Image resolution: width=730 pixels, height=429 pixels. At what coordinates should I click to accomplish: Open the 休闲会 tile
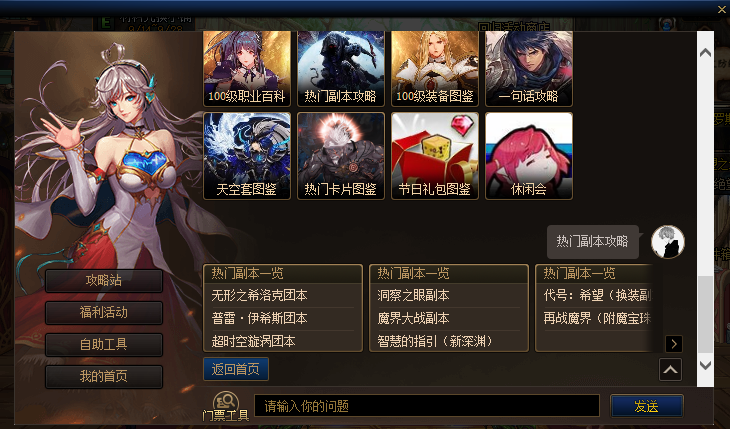click(529, 156)
